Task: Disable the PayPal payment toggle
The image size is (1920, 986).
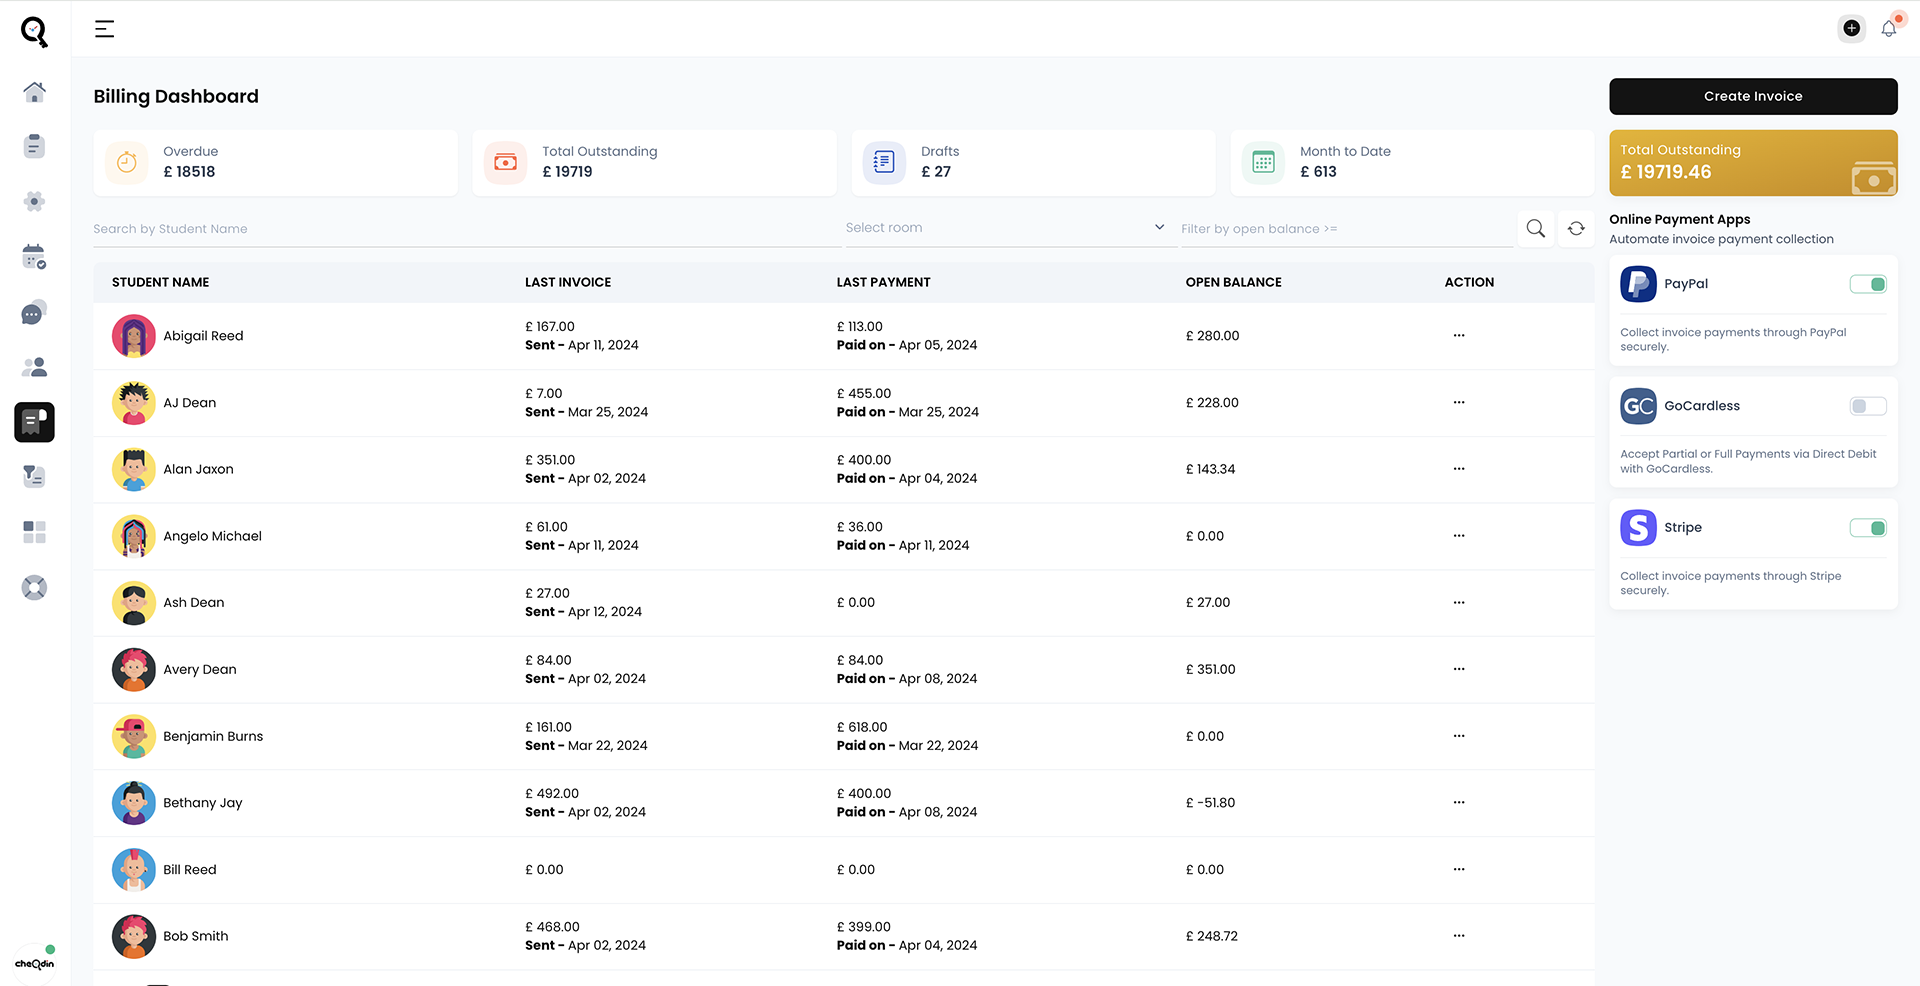Action: (1868, 284)
